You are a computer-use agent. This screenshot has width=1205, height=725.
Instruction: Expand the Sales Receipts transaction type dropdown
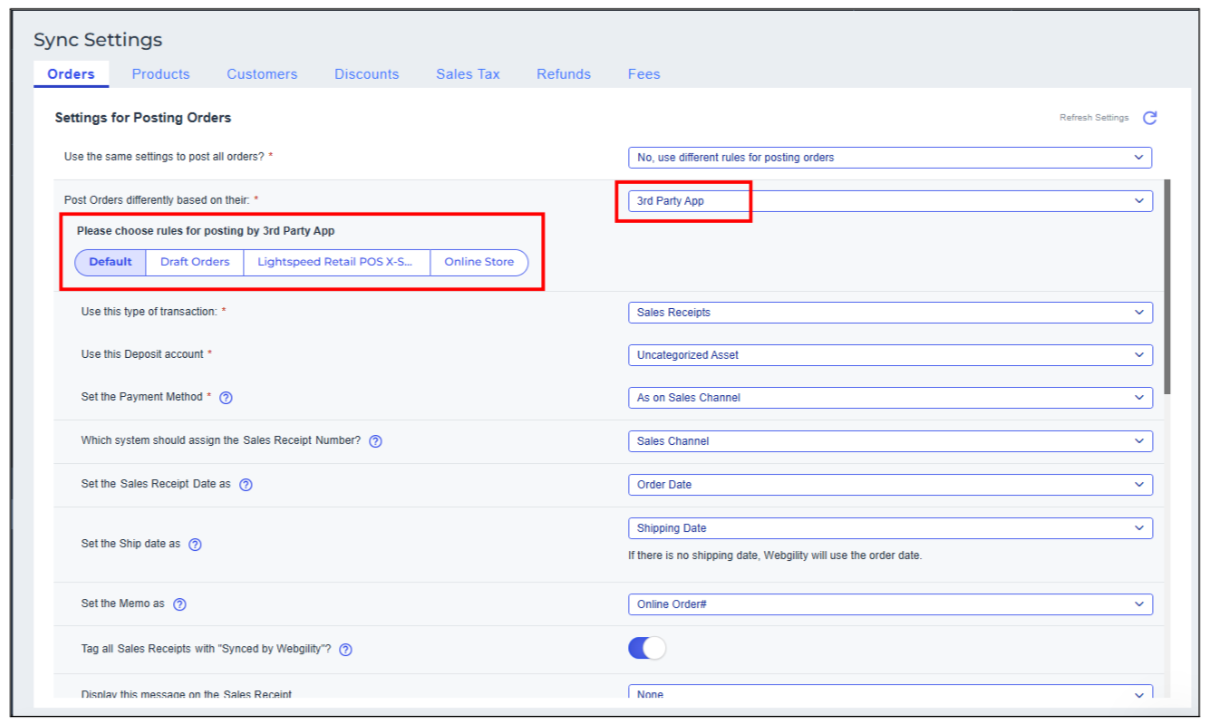point(889,313)
